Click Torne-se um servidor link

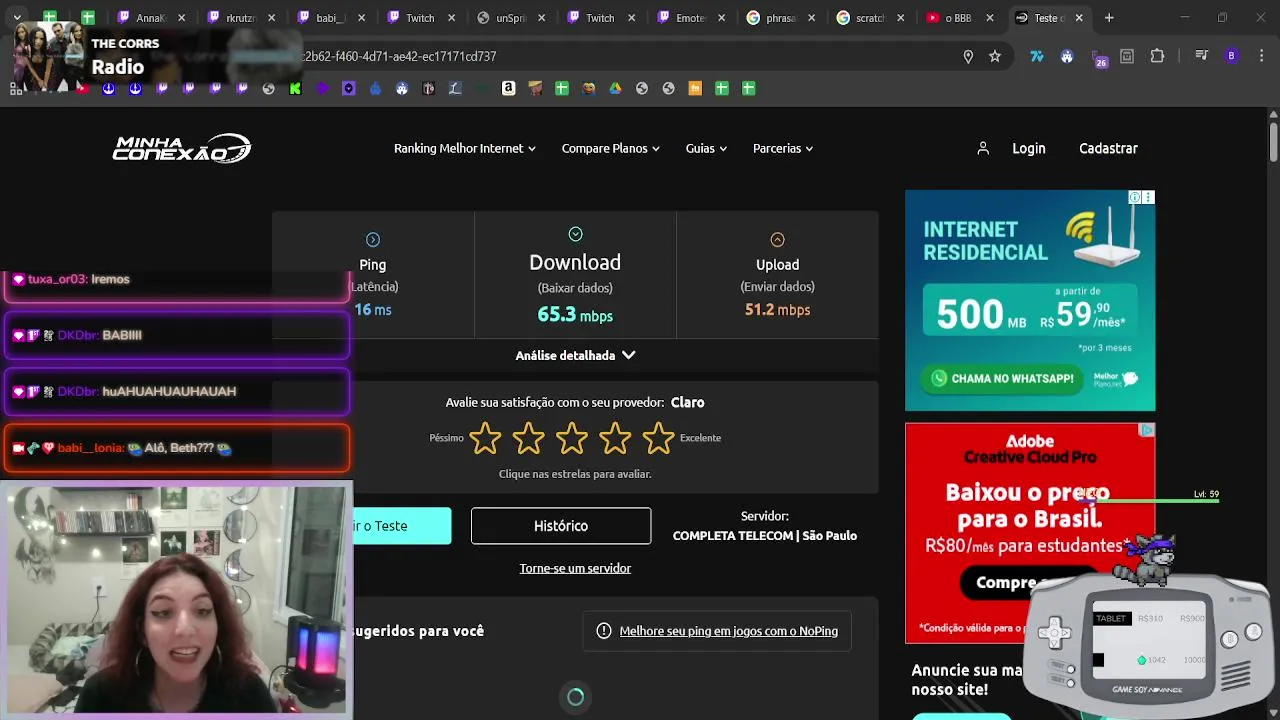[x=575, y=568]
